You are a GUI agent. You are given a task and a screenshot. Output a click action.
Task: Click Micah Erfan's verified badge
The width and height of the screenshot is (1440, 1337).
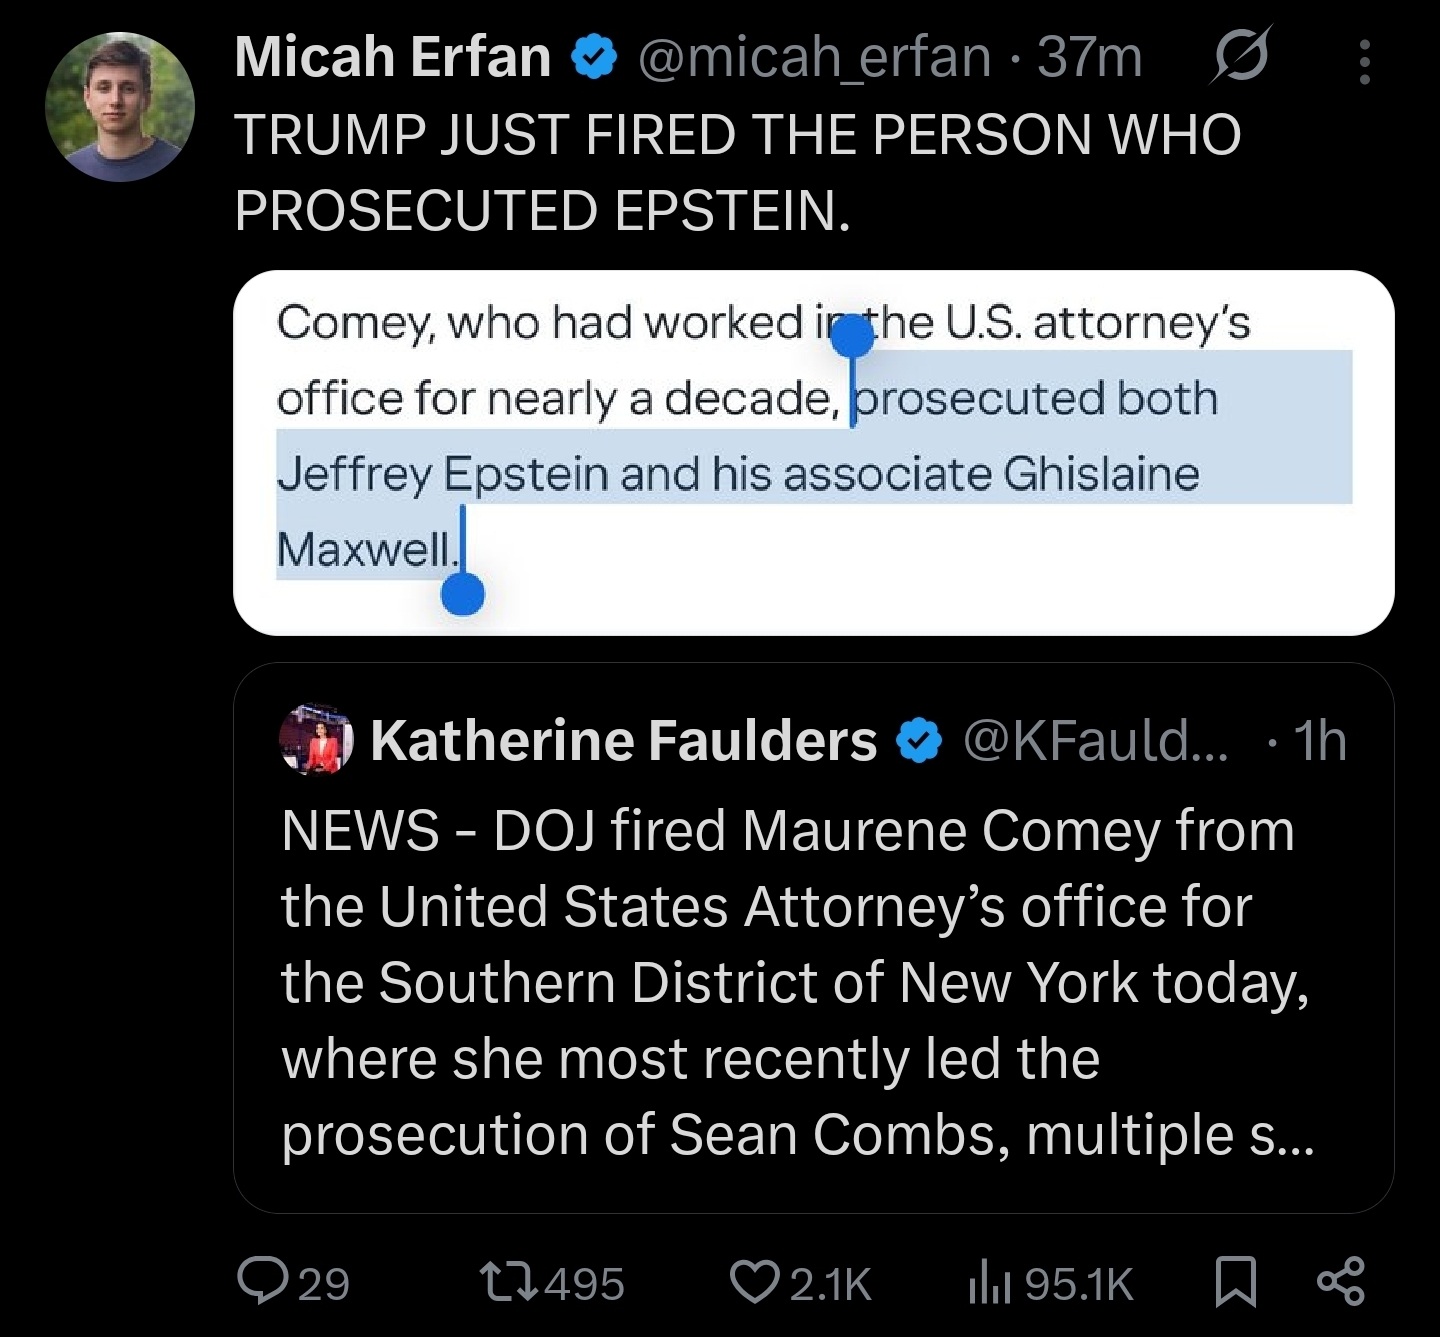coord(594,58)
